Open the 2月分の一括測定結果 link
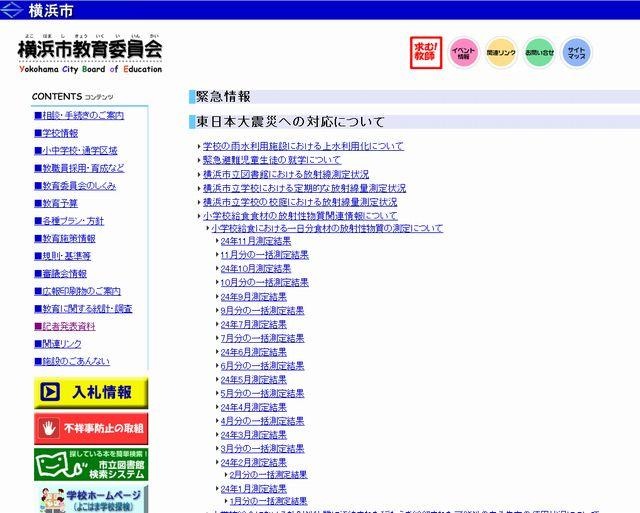This screenshot has height=513, width=640. tap(268, 475)
